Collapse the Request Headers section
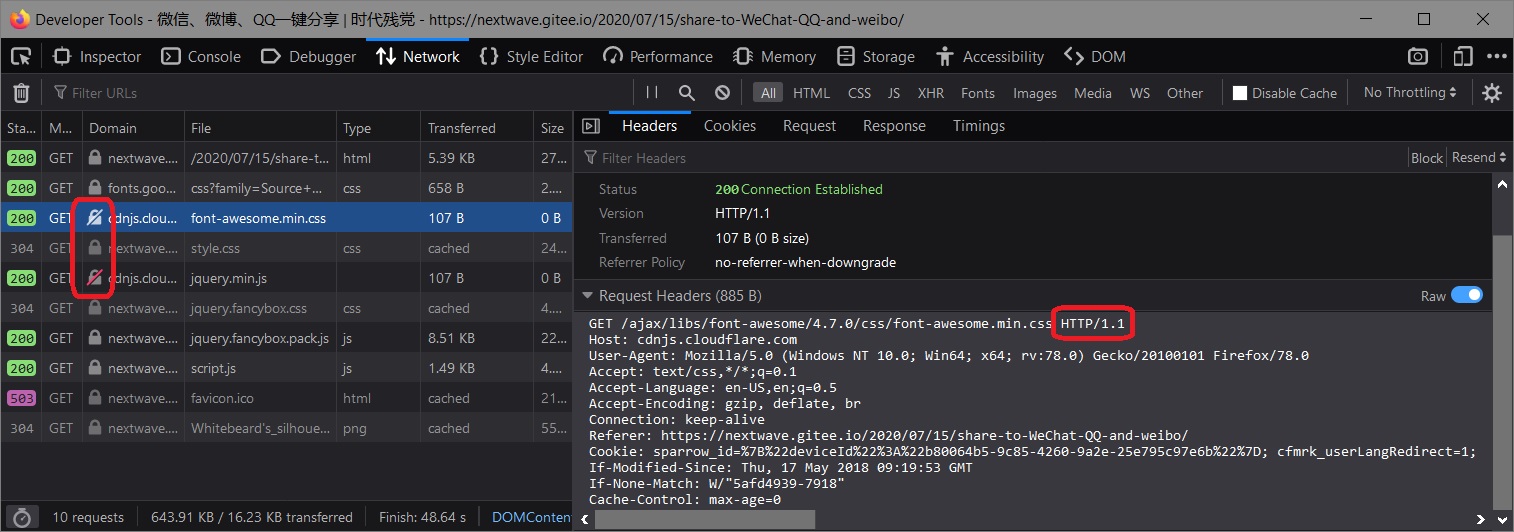 pyautogui.click(x=588, y=296)
